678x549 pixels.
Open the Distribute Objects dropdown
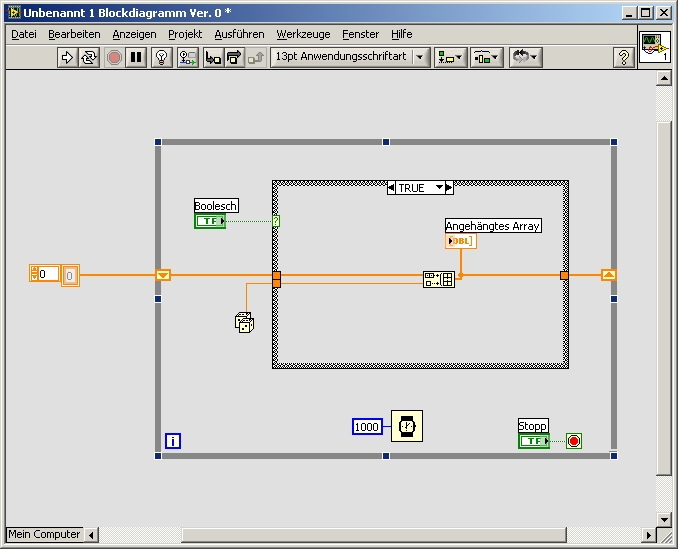pyautogui.click(x=486, y=57)
